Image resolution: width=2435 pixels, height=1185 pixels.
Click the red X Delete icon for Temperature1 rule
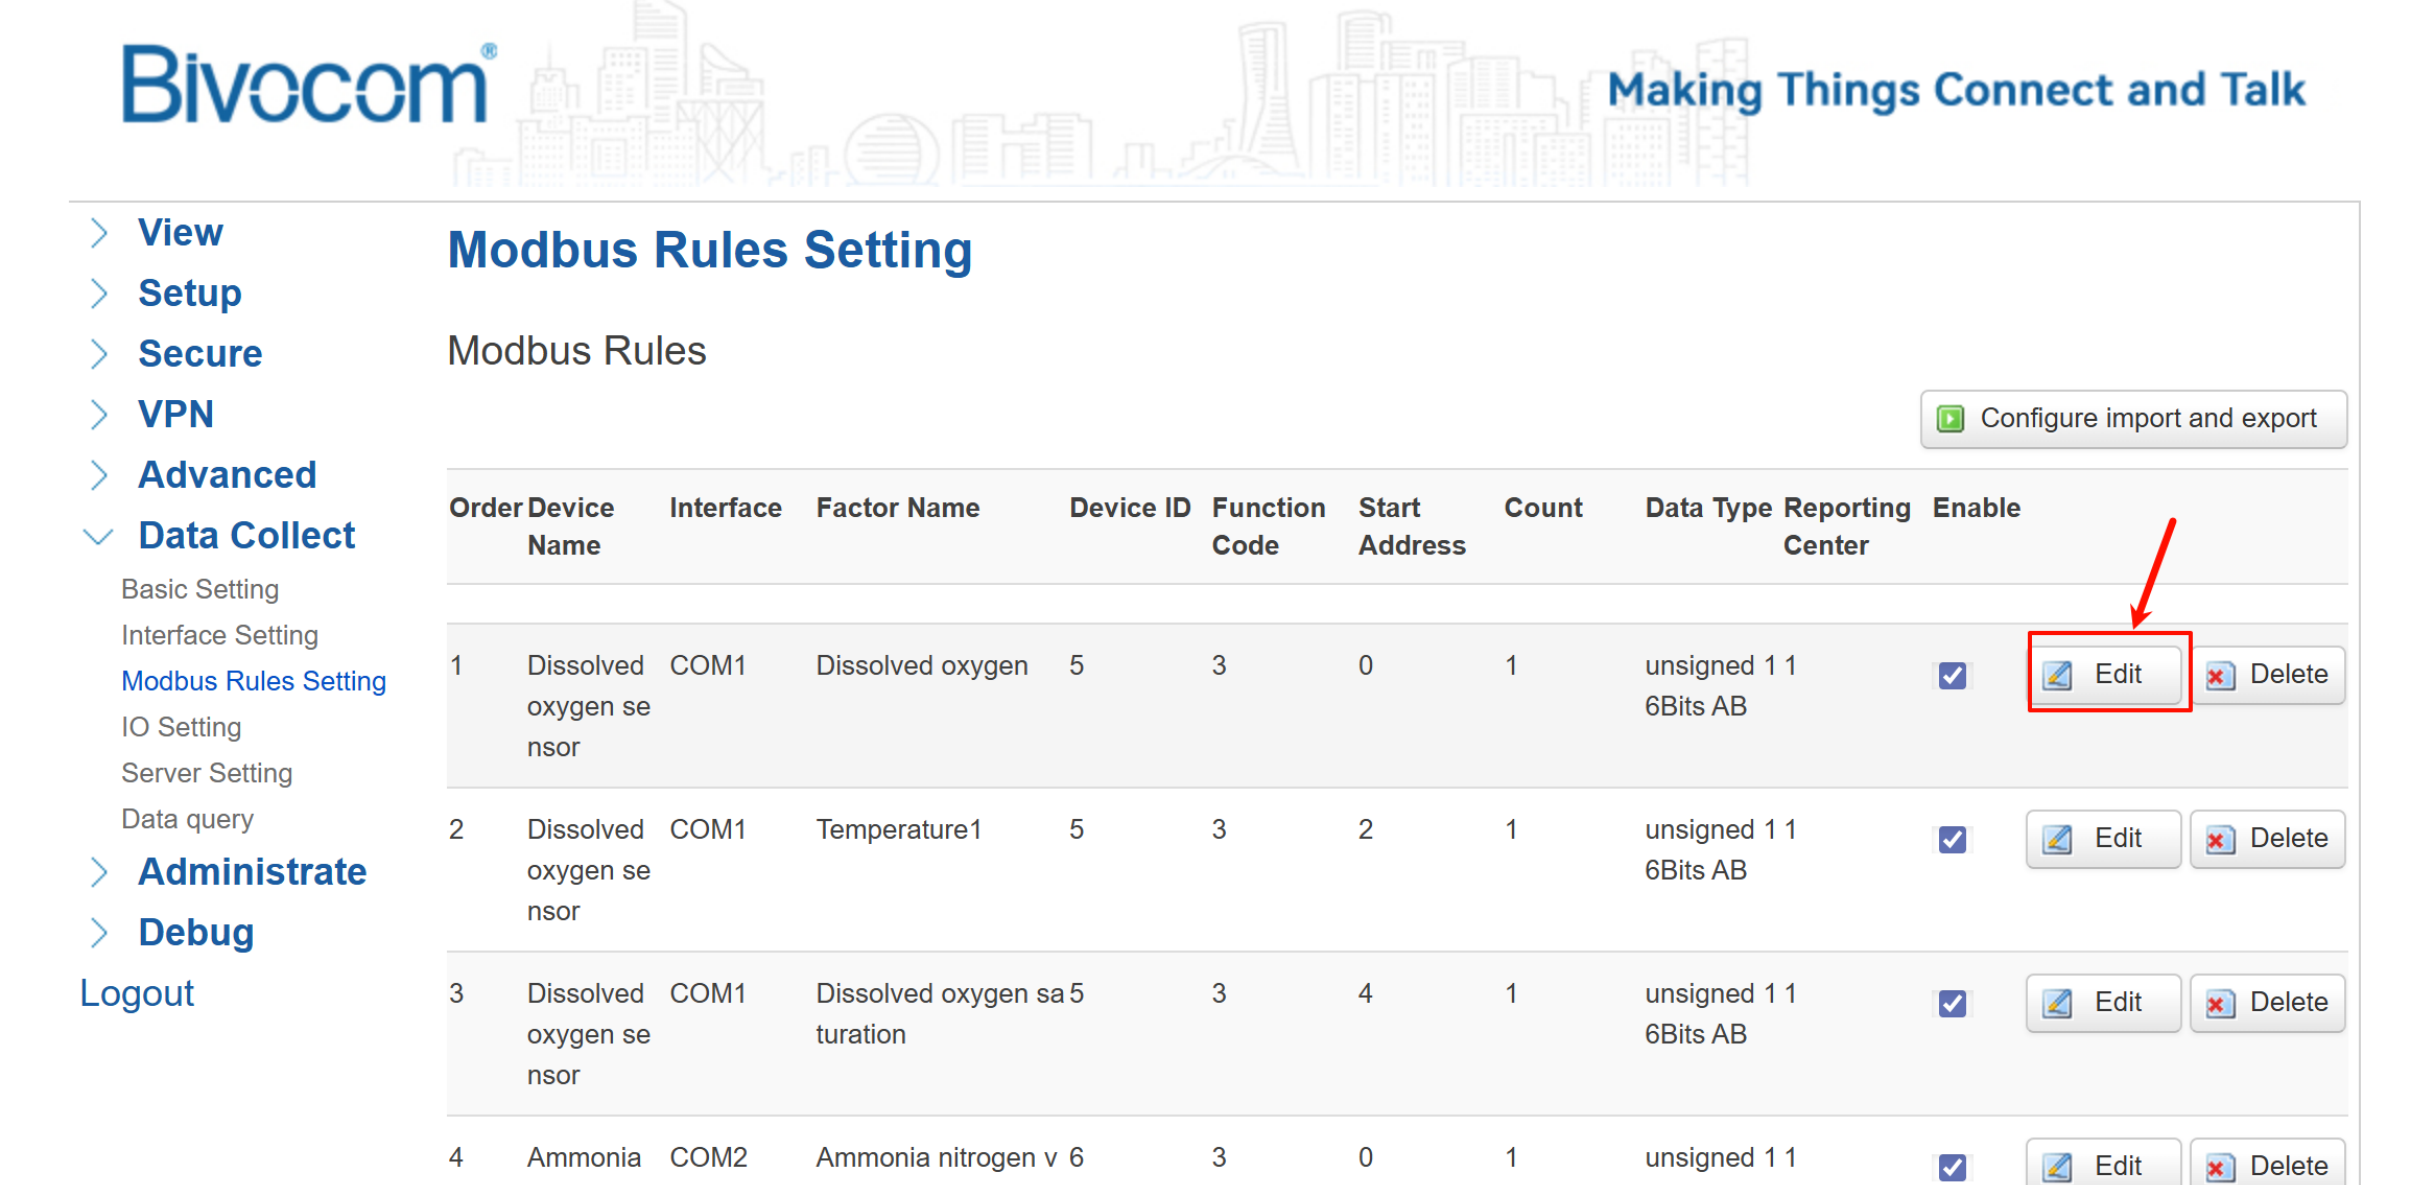point(2220,840)
